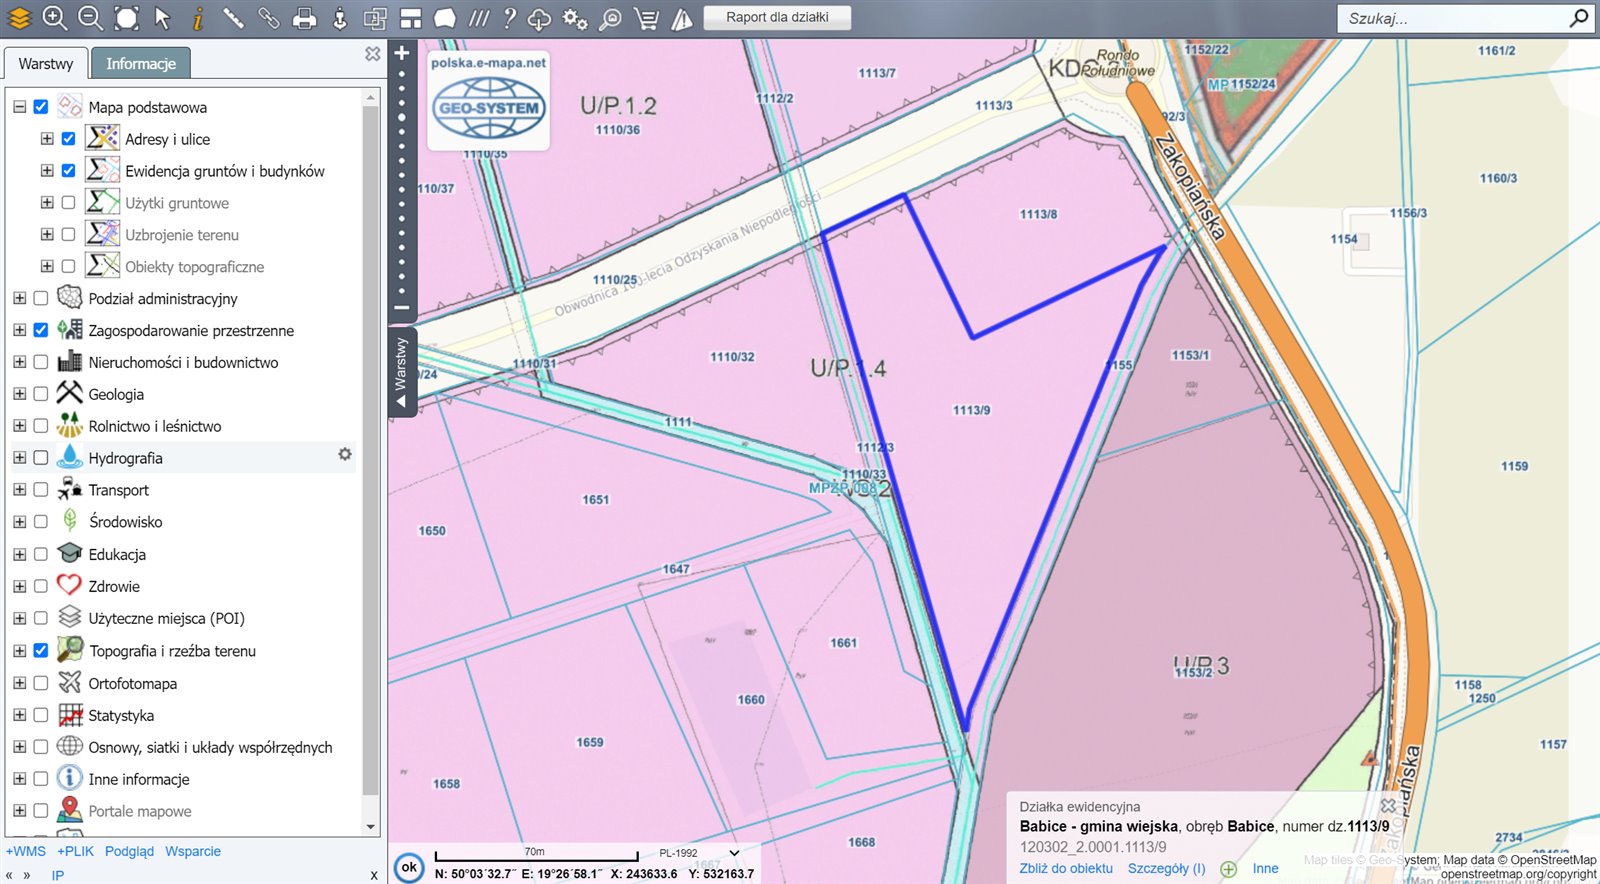Expand the Transport layer group

click(x=19, y=490)
